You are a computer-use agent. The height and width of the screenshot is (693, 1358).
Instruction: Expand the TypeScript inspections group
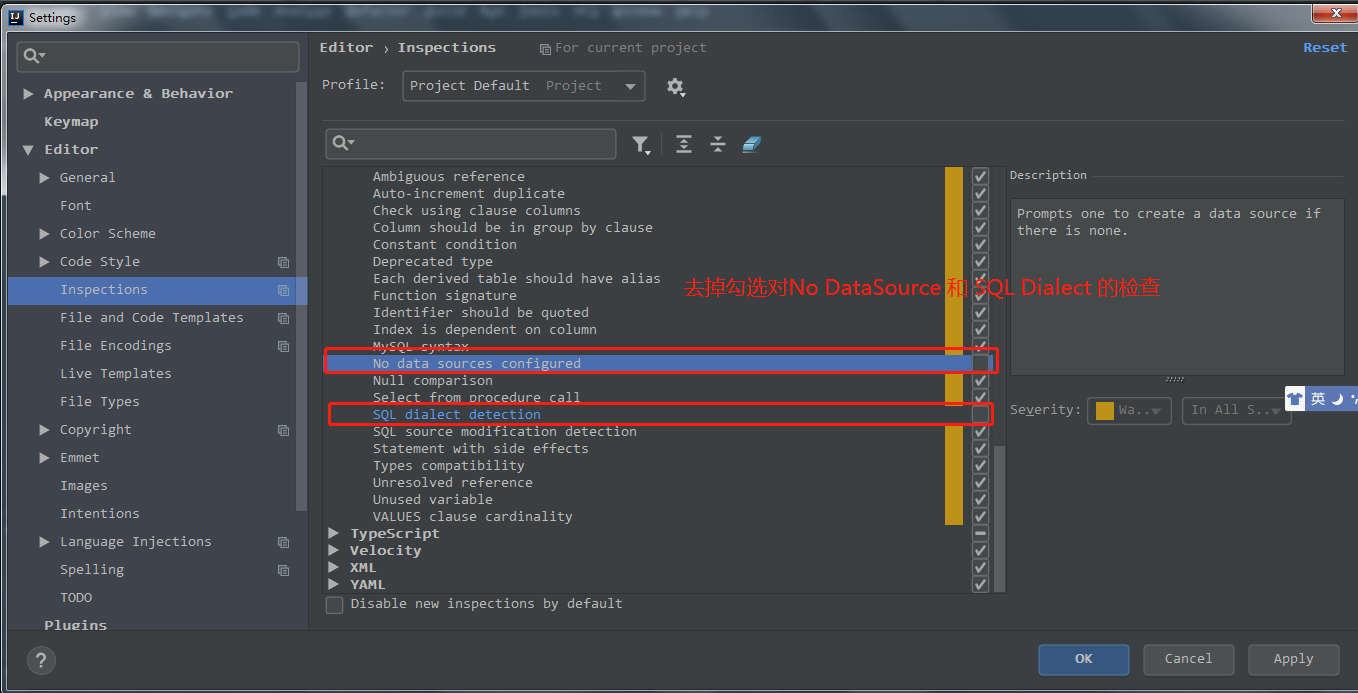(334, 534)
